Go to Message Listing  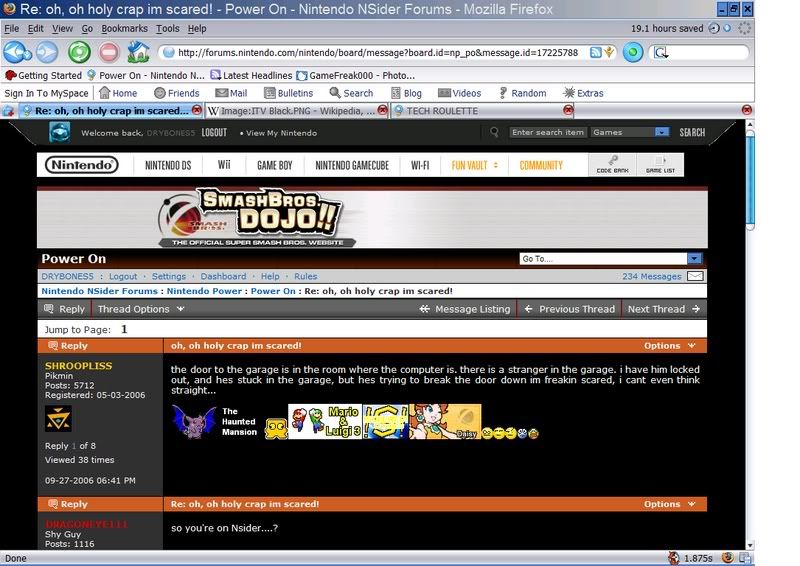click(465, 309)
